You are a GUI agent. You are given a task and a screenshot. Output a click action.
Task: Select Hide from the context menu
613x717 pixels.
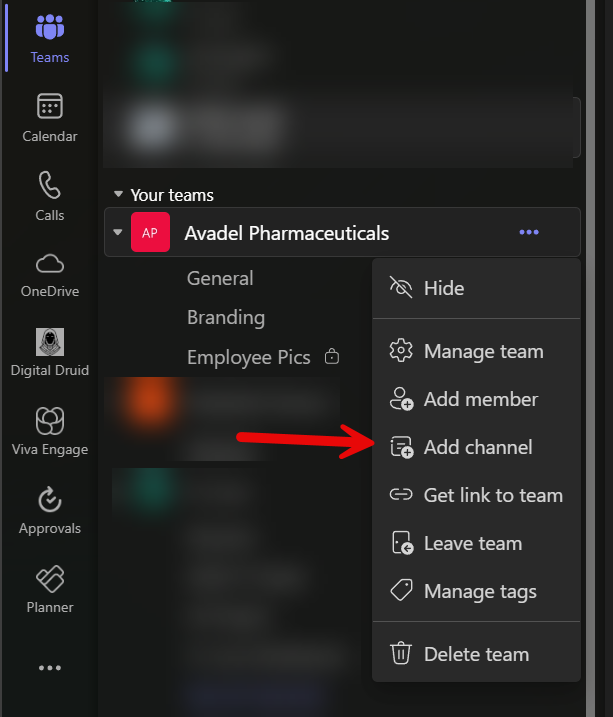point(476,288)
